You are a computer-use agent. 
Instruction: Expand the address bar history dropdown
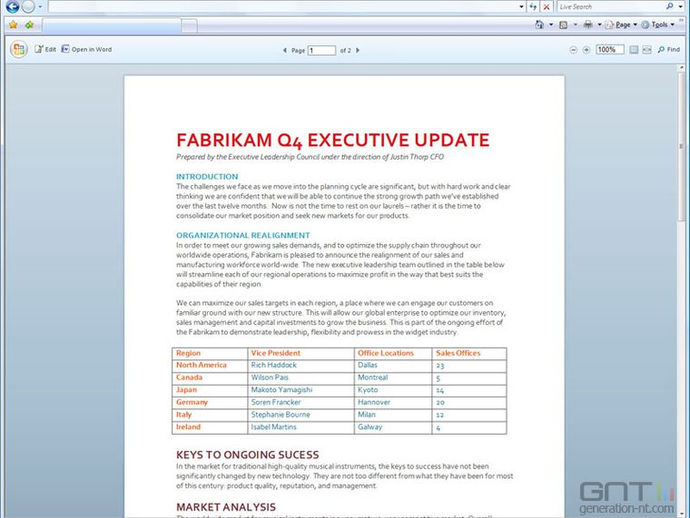(x=521, y=7)
